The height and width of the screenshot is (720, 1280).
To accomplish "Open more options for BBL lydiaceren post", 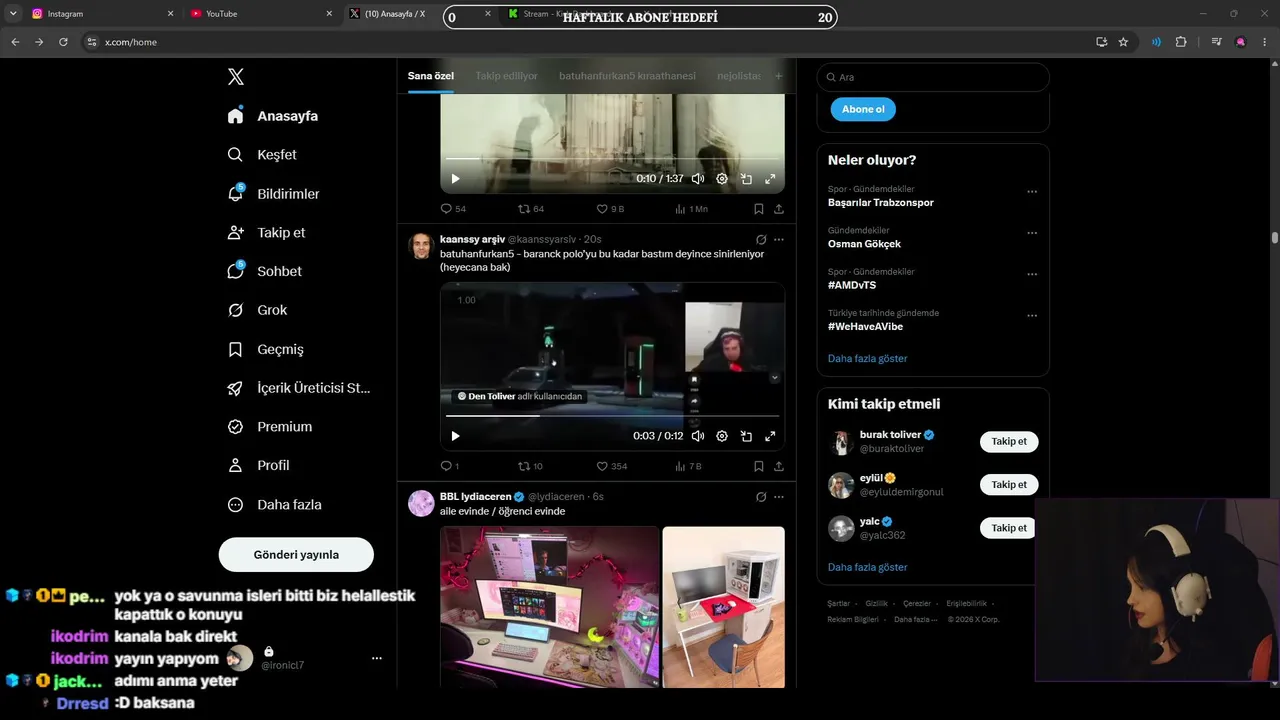I will pos(779,497).
